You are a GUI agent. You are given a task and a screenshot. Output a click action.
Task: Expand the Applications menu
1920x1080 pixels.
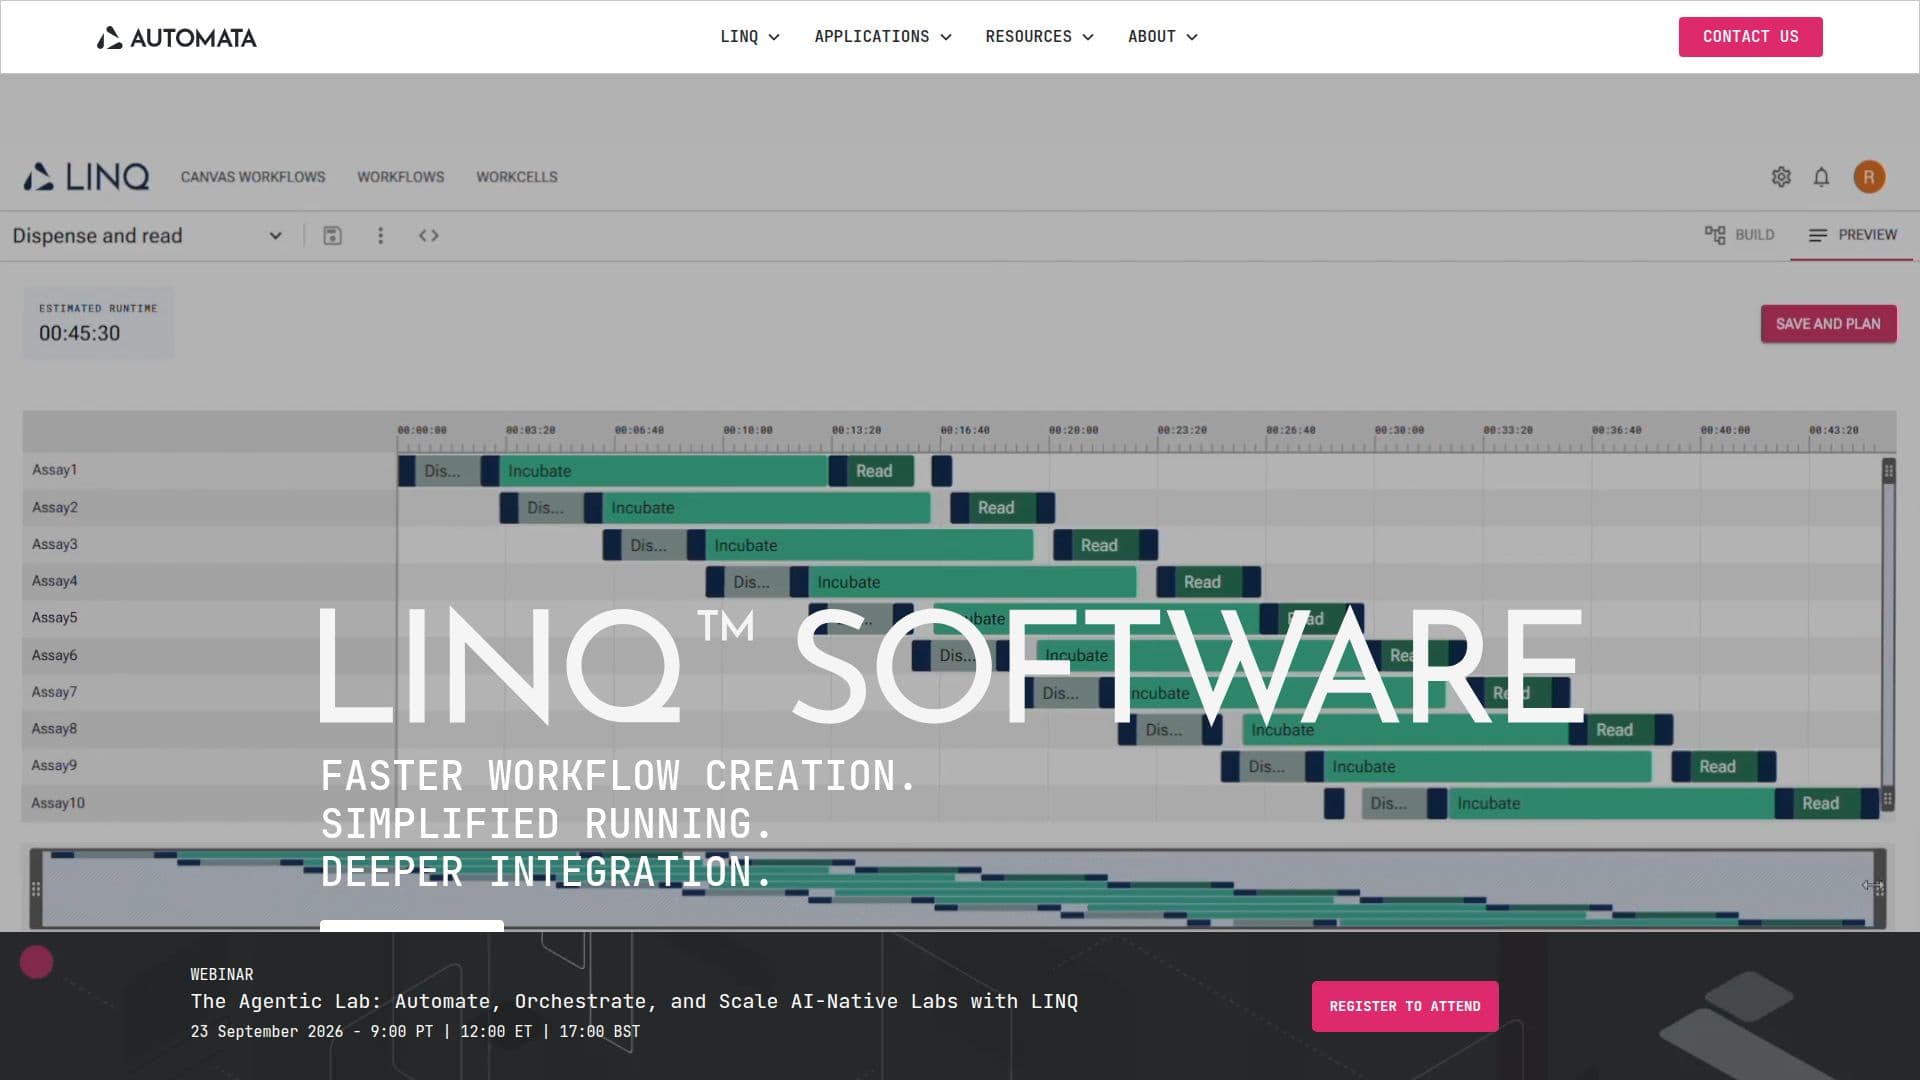click(882, 36)
